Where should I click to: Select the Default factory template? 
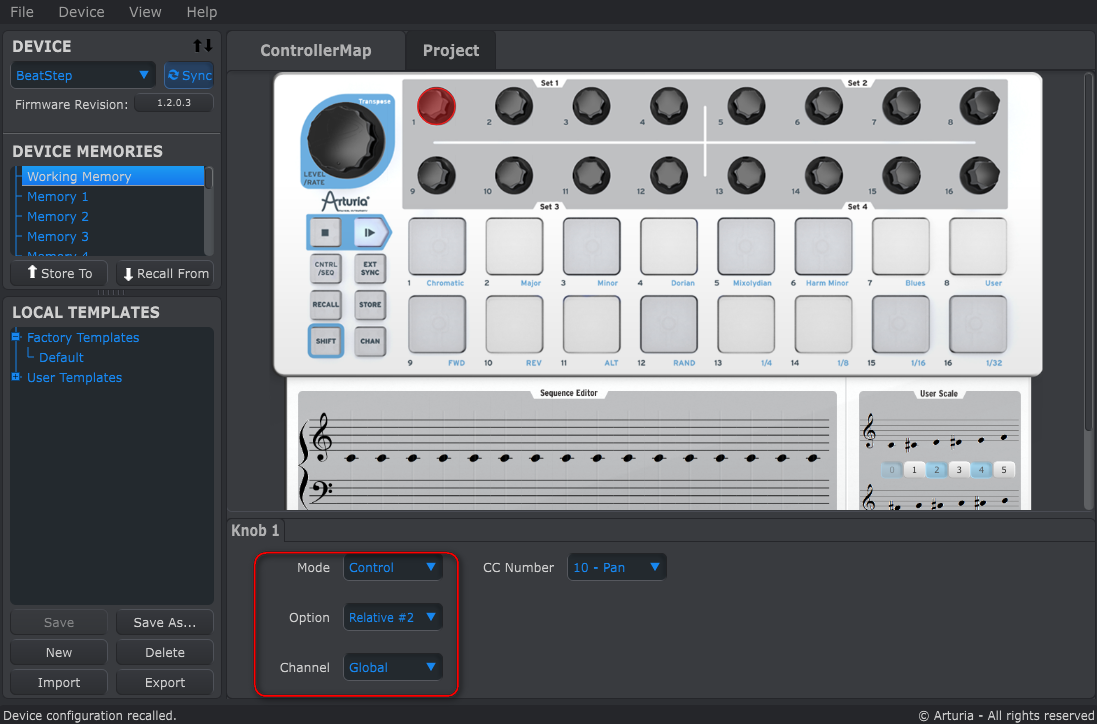(x=62, y=357)
